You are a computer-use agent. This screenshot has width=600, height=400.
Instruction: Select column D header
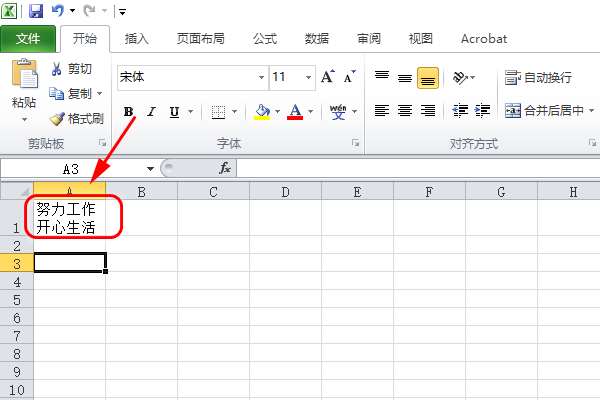point(285,191)
